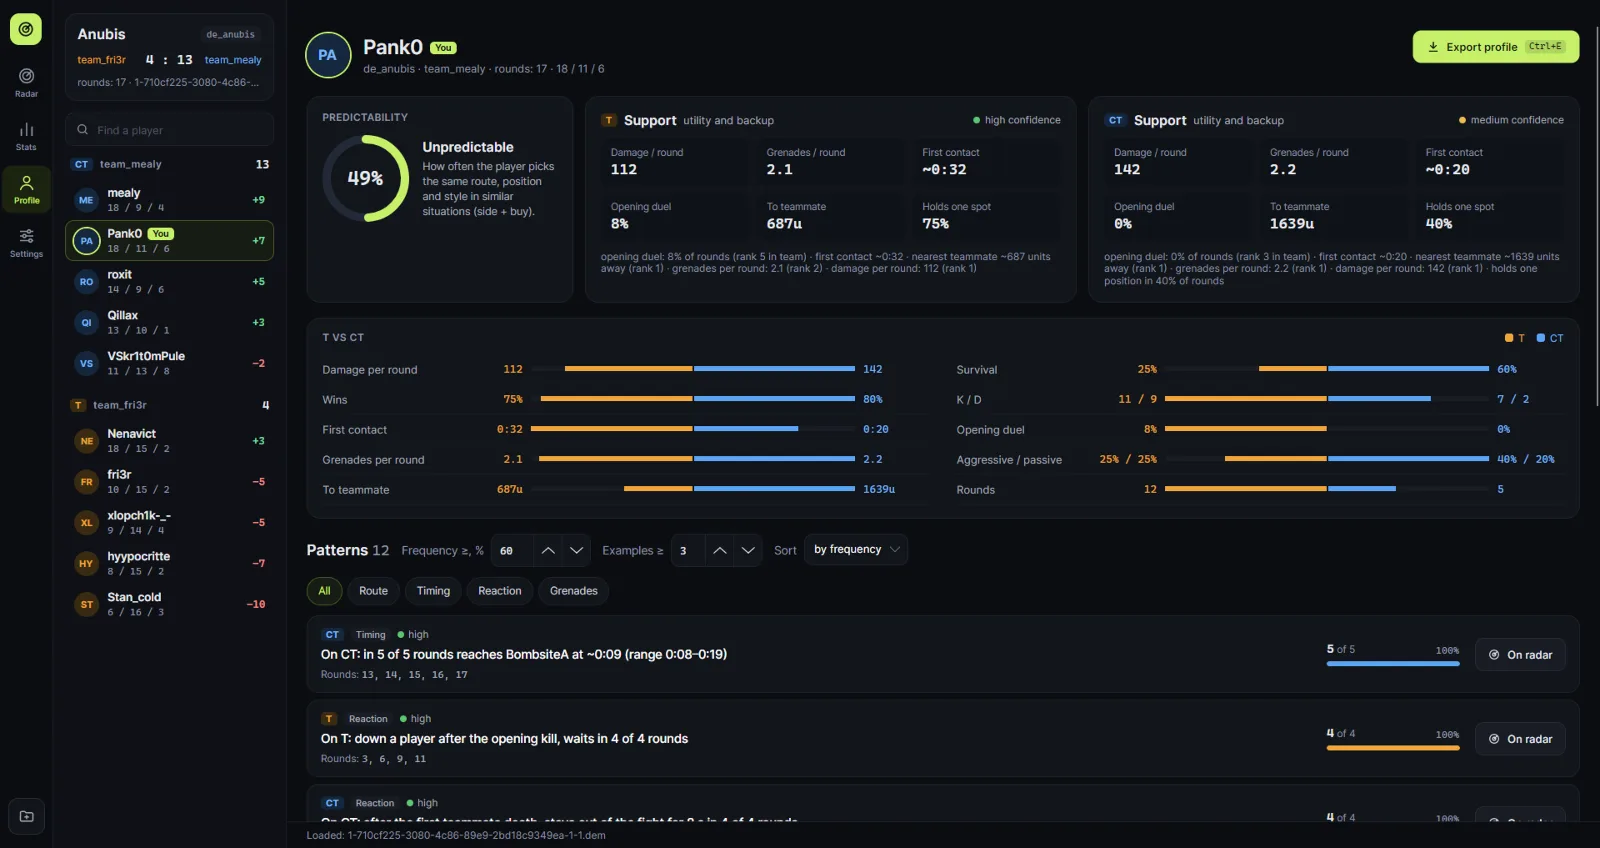The width and height of the screenshot is (1600, 848).
Task: Click roxit's RO avatar icon
Action: (x=86, y=282)
